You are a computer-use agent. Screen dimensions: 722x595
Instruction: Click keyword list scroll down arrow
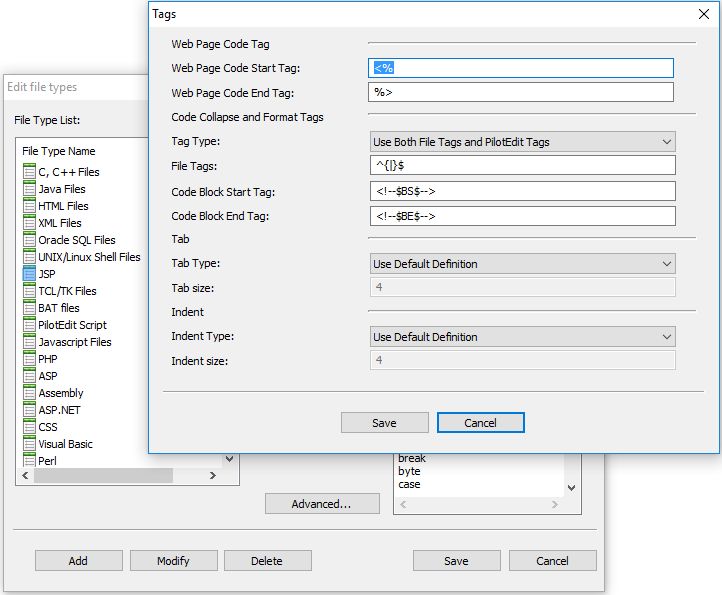[x=571, y=488]
